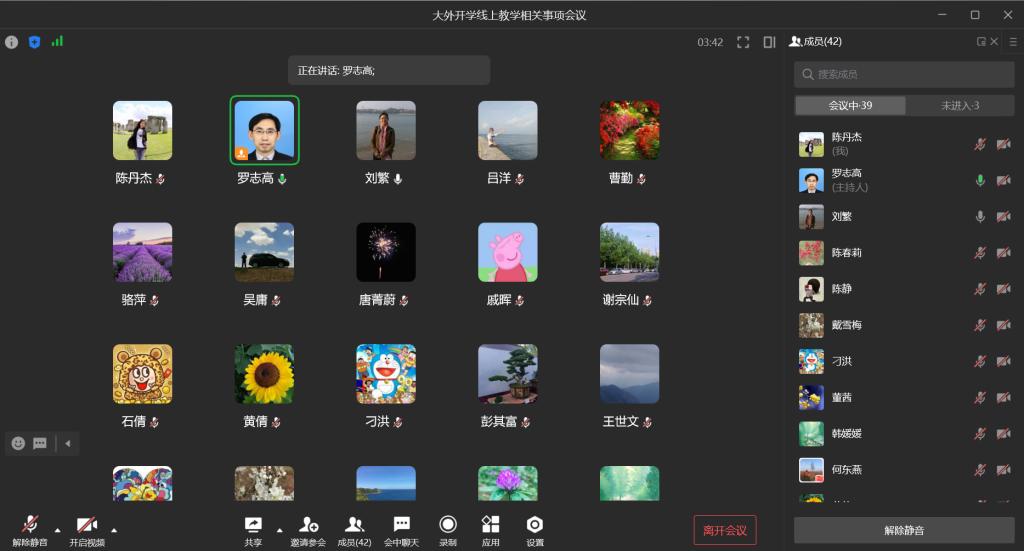This screenshot has width=1024, height=551.
Task: Expand the arrow next to 解除静音
Action: coord(57,530)
